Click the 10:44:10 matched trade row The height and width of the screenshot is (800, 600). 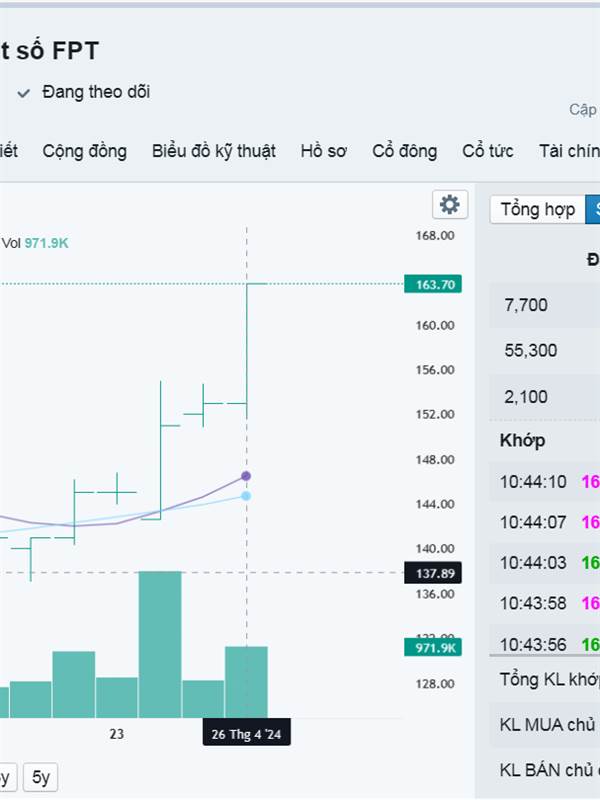(x=545, y=481)
